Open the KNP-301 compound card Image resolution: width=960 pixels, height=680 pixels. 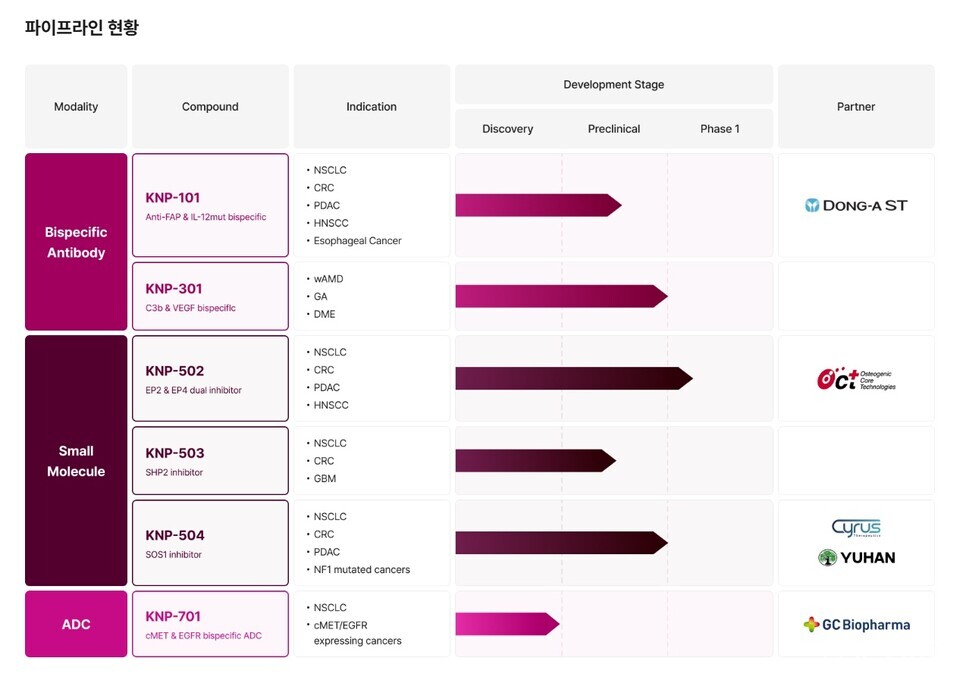coord(210,296)
